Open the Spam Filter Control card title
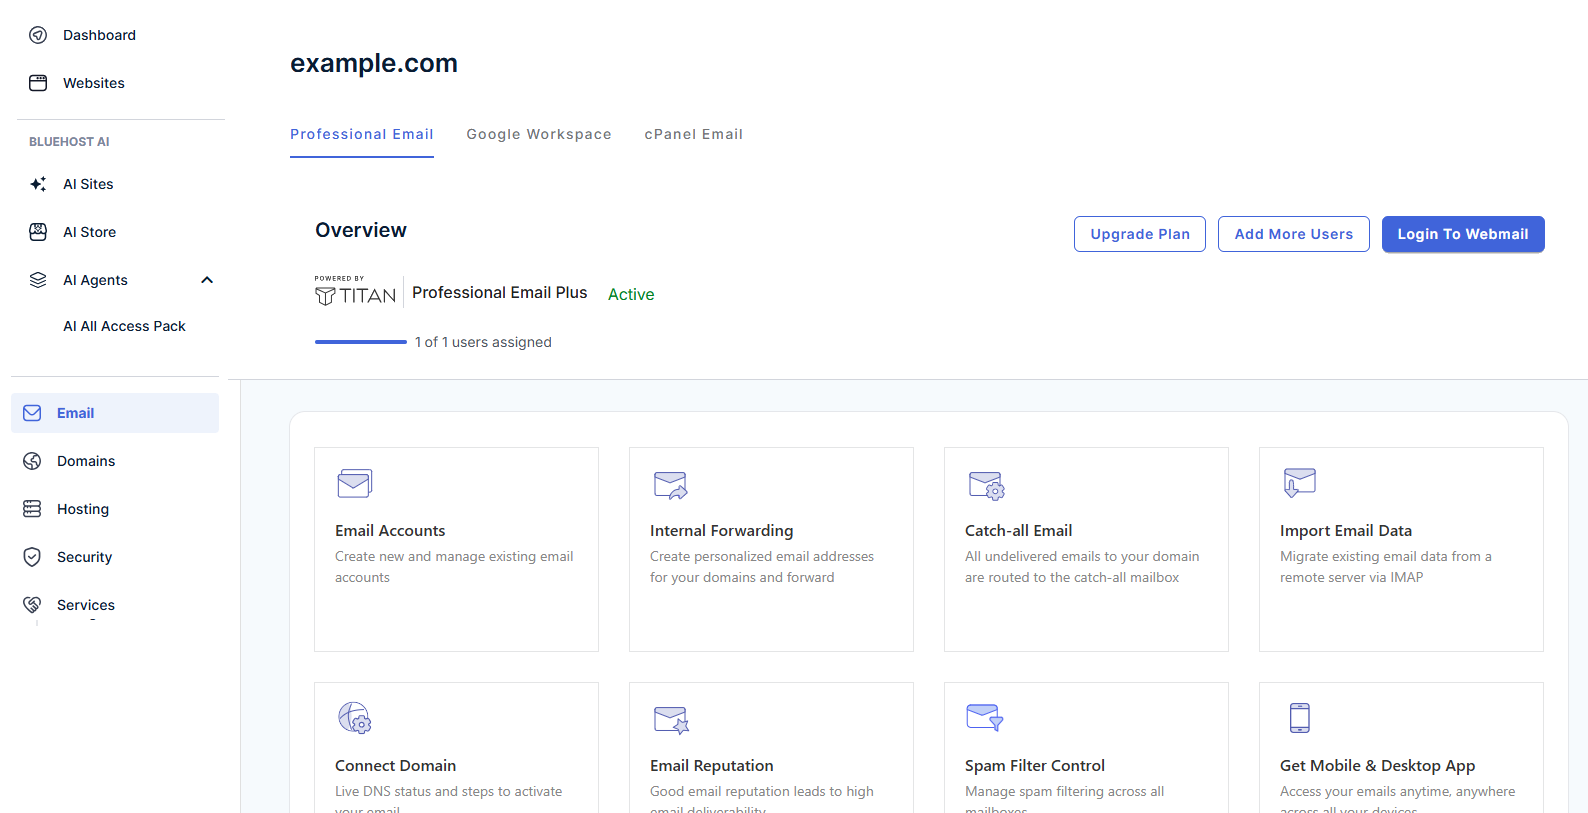 1035,766
